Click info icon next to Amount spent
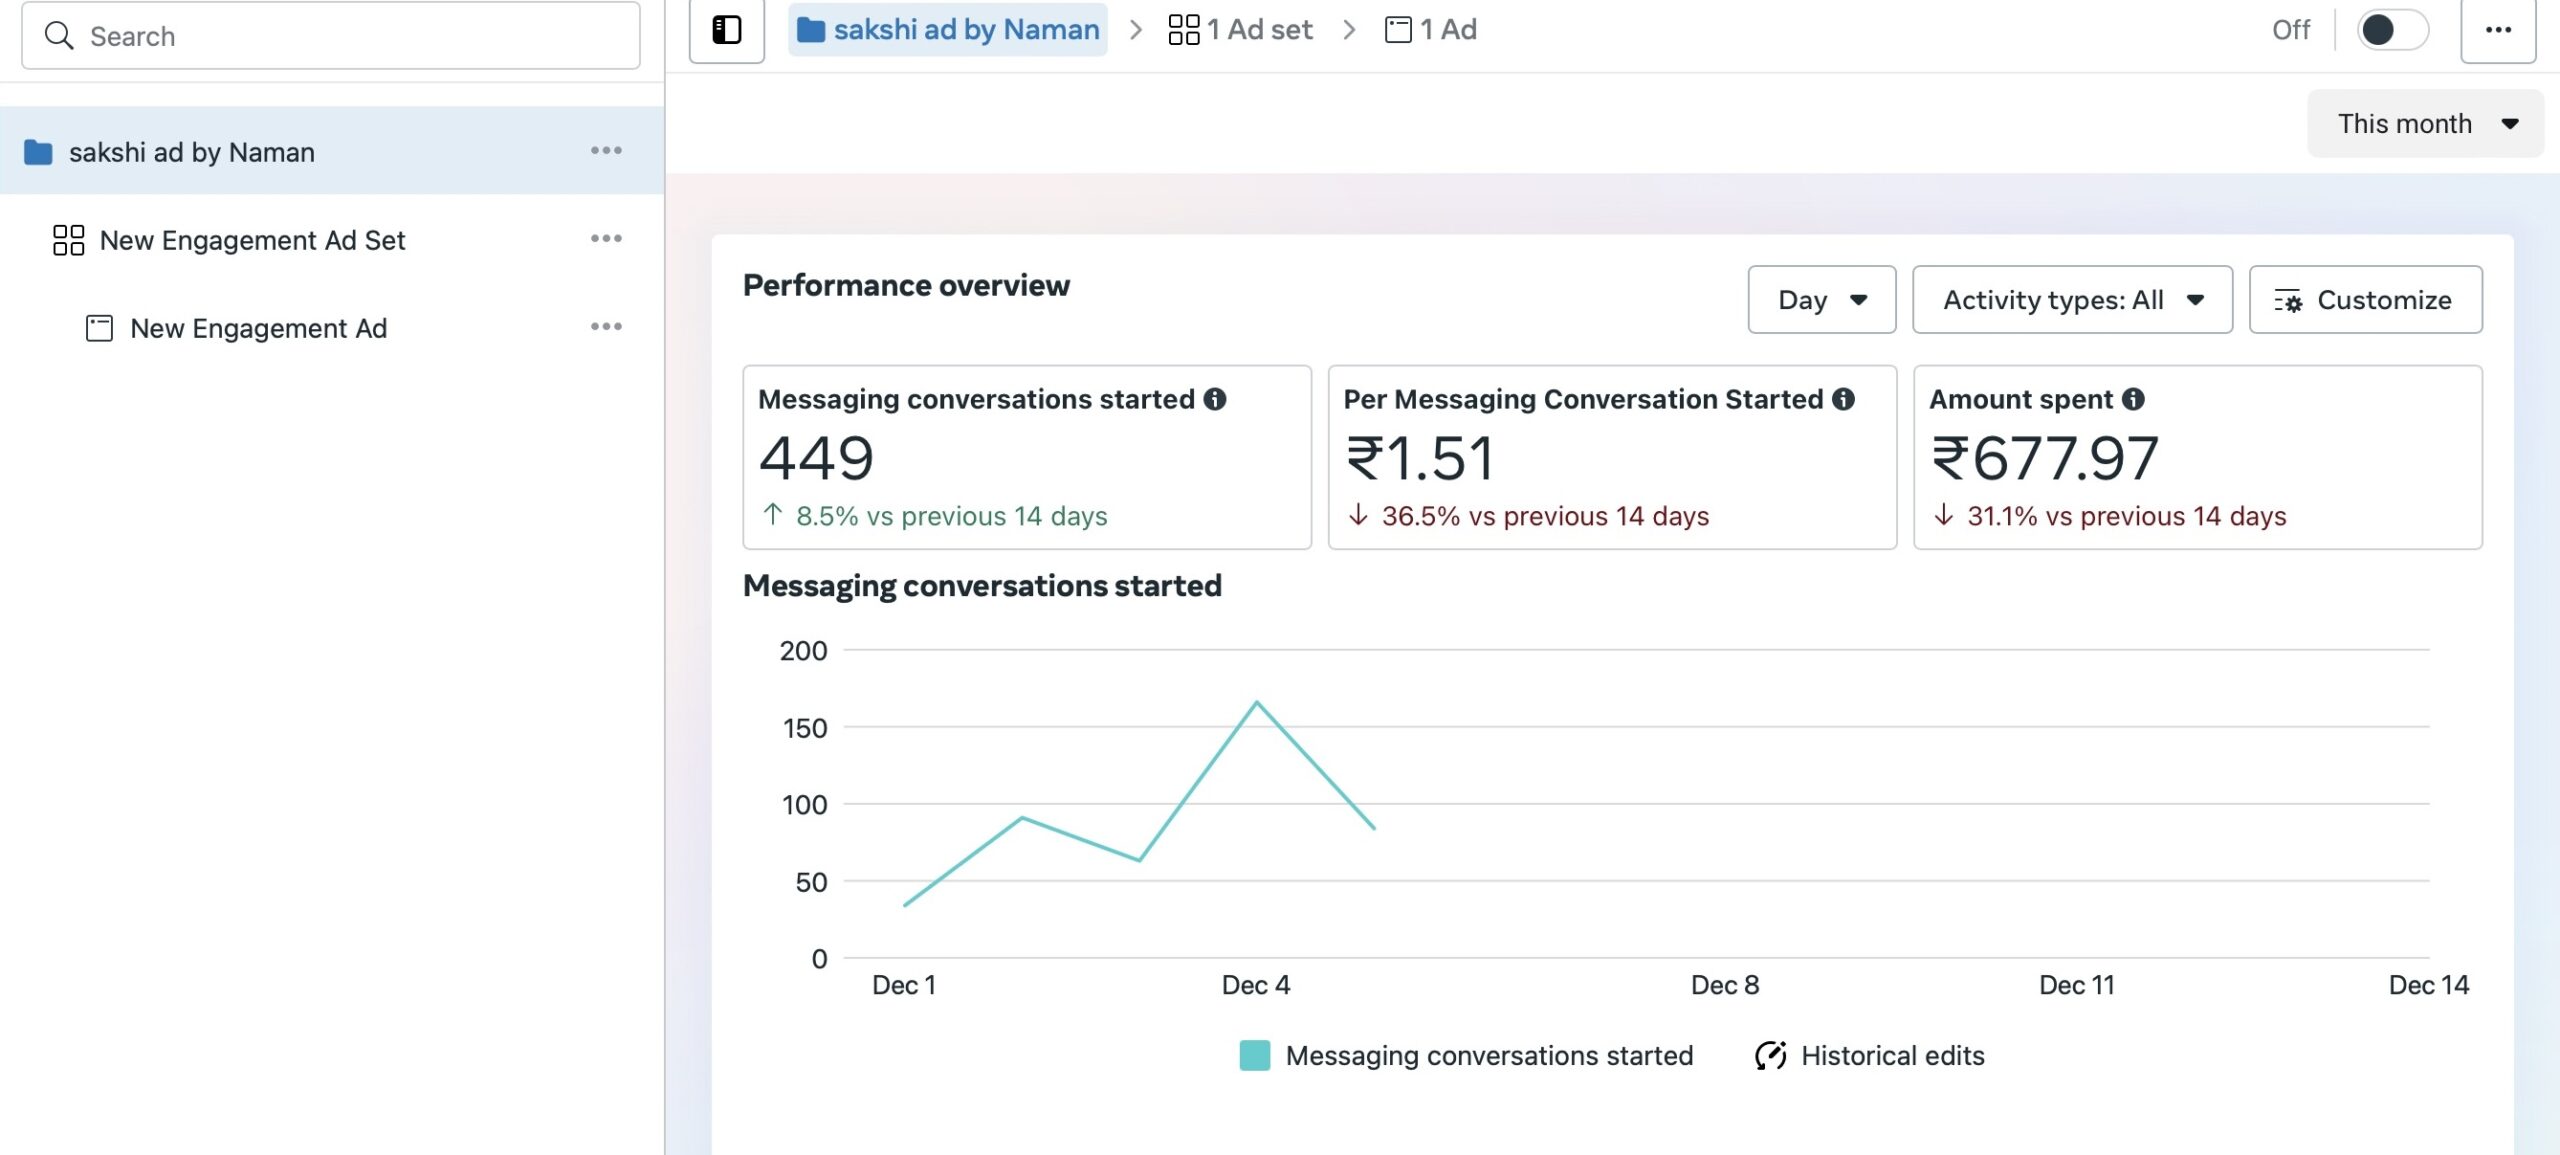The image size is (2560, 1155). [x=2133, y=399]
